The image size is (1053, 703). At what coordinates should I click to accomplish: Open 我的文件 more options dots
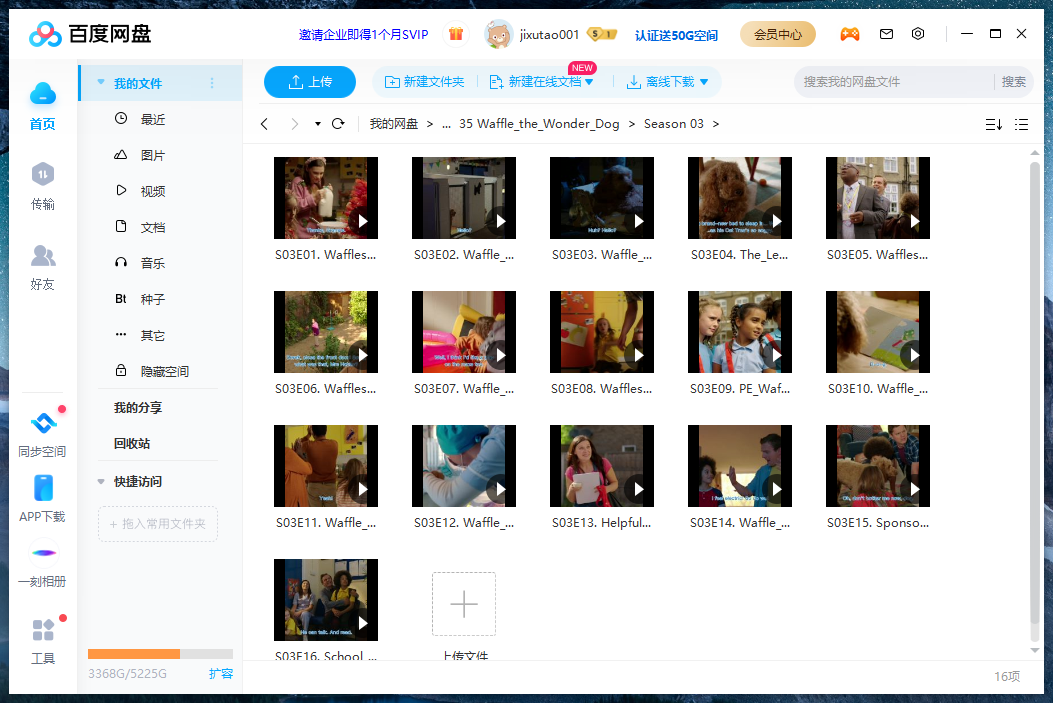[x=212, y=83]
